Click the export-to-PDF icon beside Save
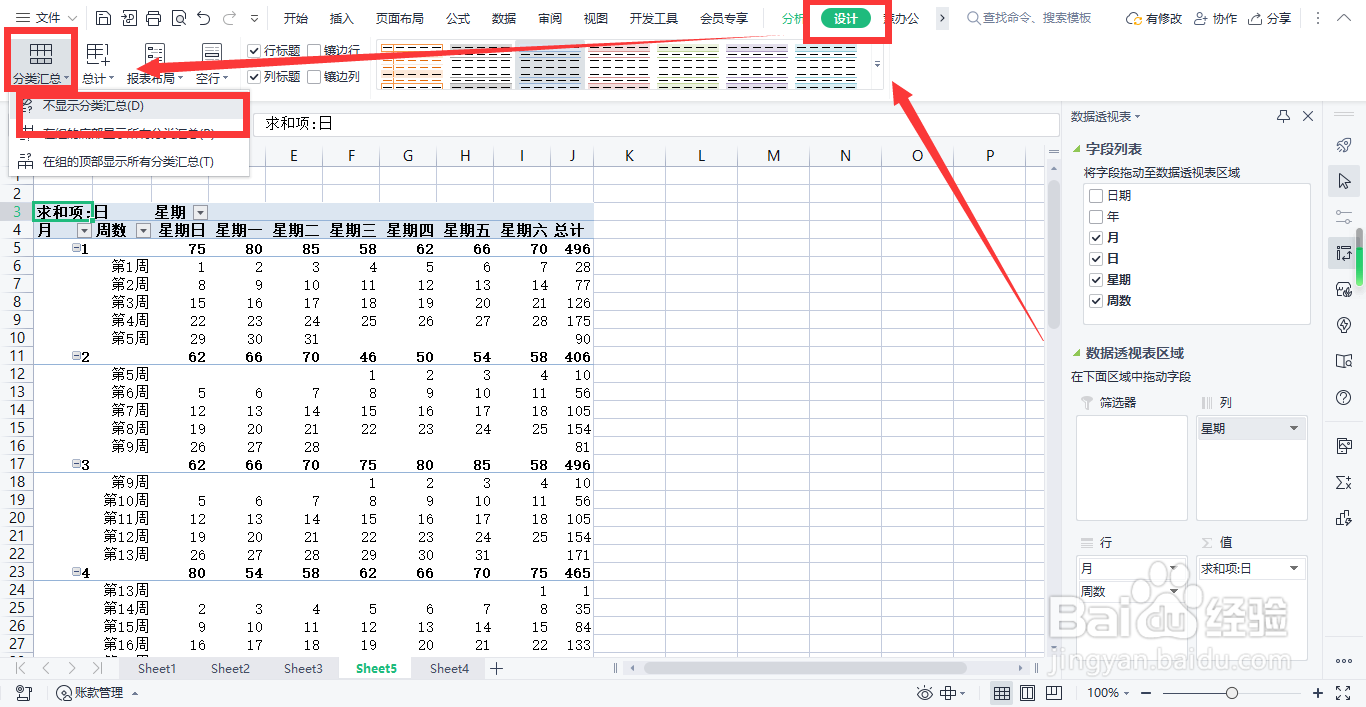1366x707 pixels. pyautogui.click(x=129, y=18)
